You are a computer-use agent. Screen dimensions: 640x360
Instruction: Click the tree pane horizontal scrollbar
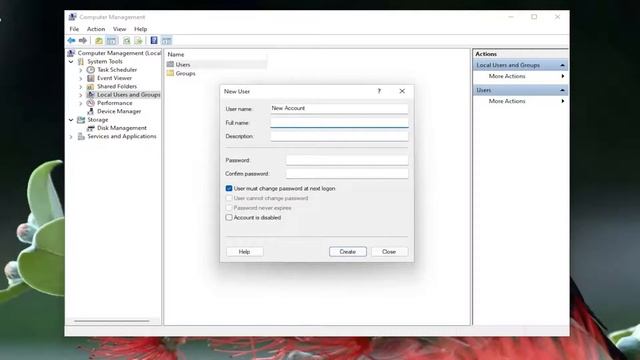pyautogui.click(x=113, y=321)
